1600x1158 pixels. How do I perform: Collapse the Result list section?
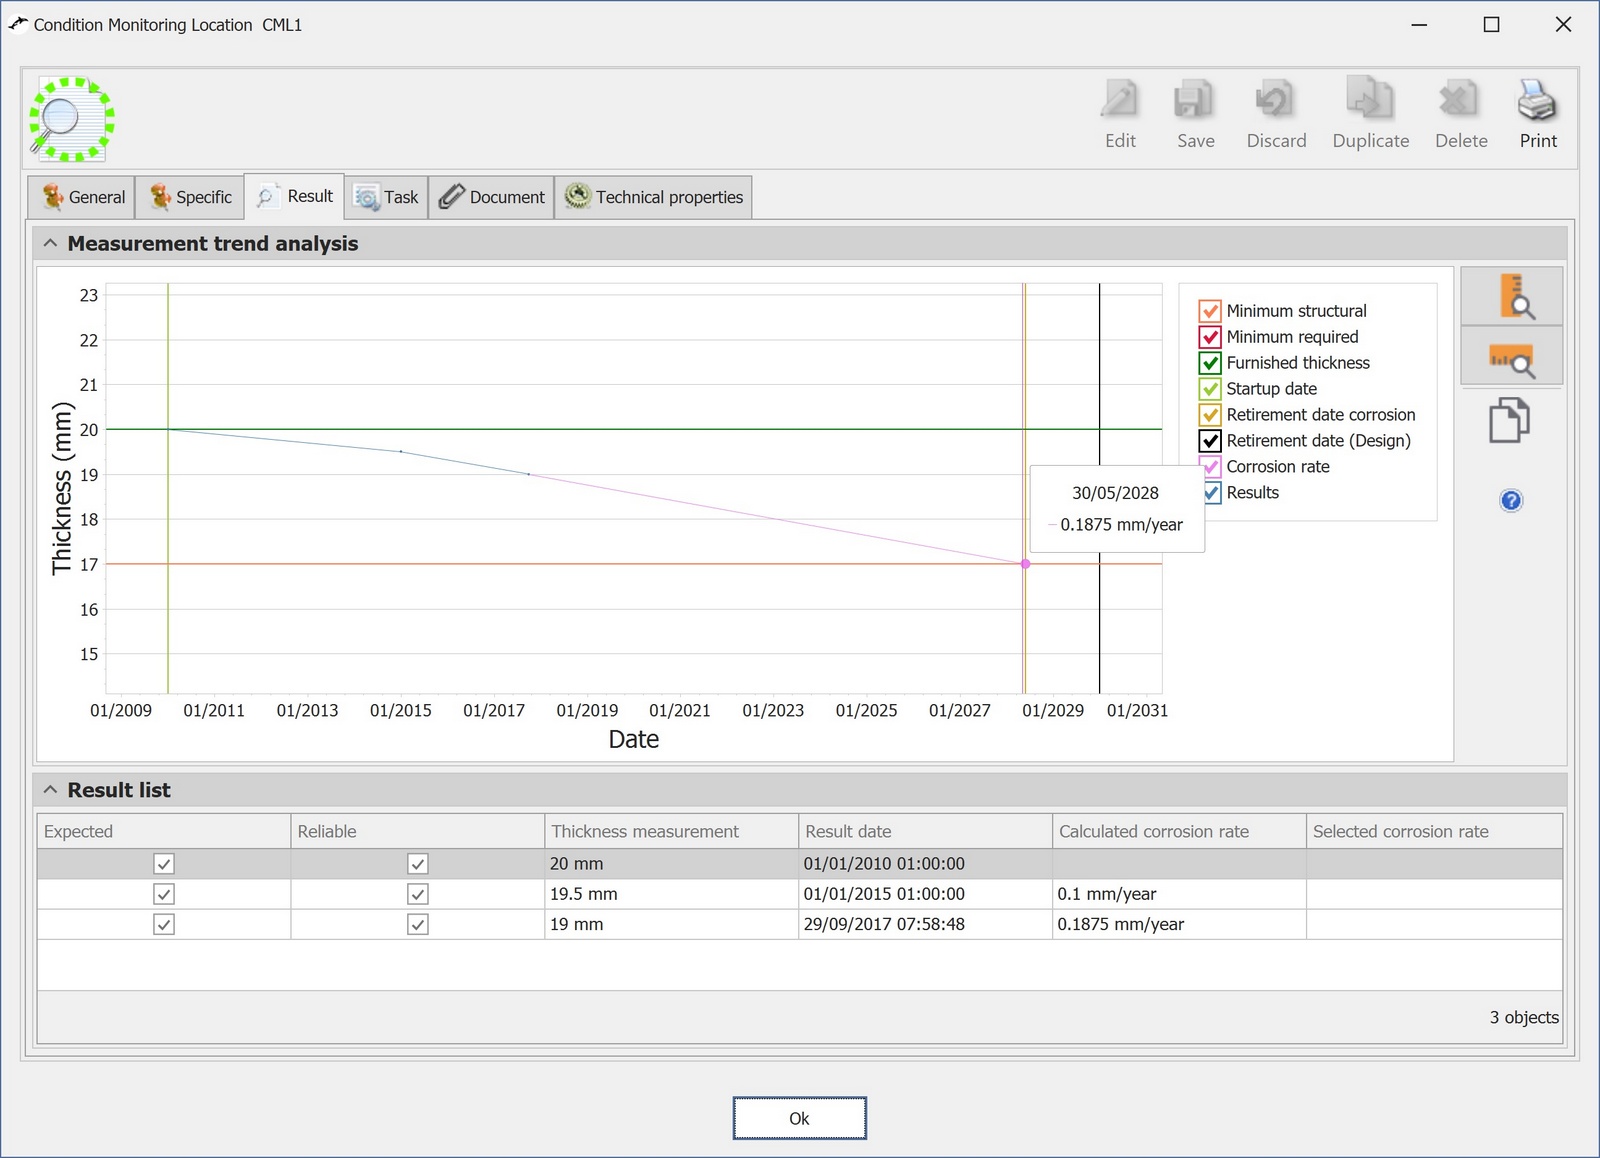50,790
